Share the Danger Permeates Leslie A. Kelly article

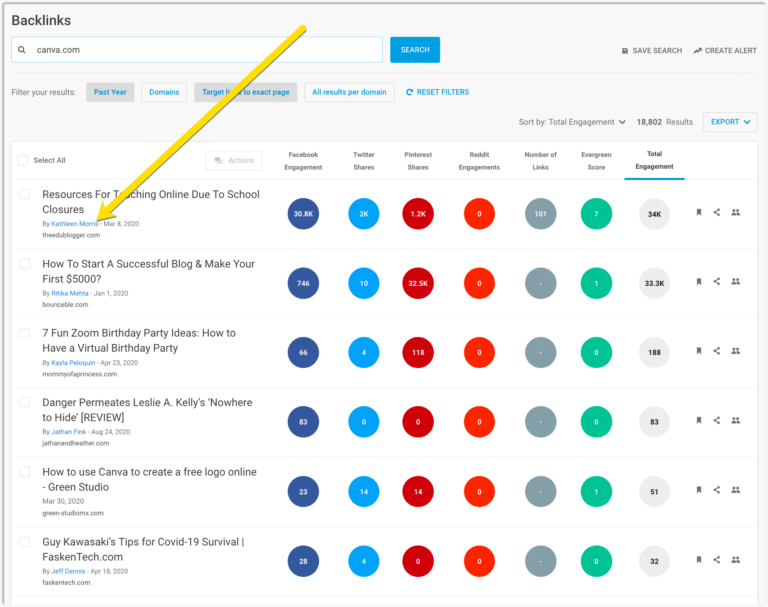coord(717,420)
